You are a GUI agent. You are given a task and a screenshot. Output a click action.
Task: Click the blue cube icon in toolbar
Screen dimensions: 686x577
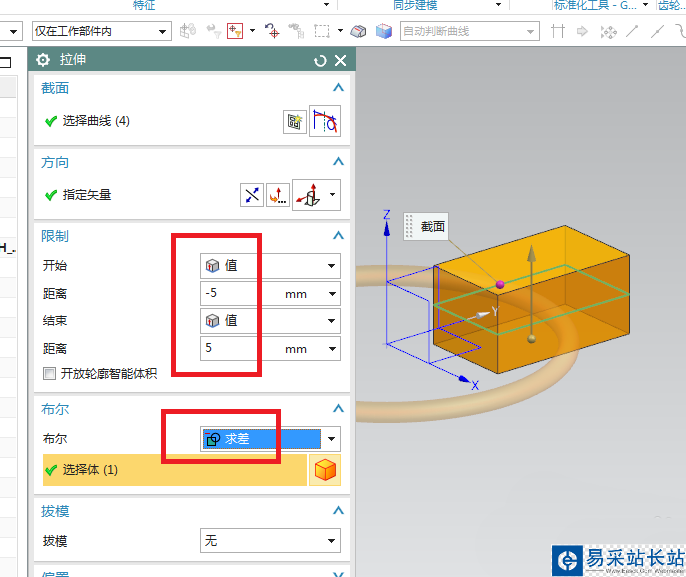(384, 31)
